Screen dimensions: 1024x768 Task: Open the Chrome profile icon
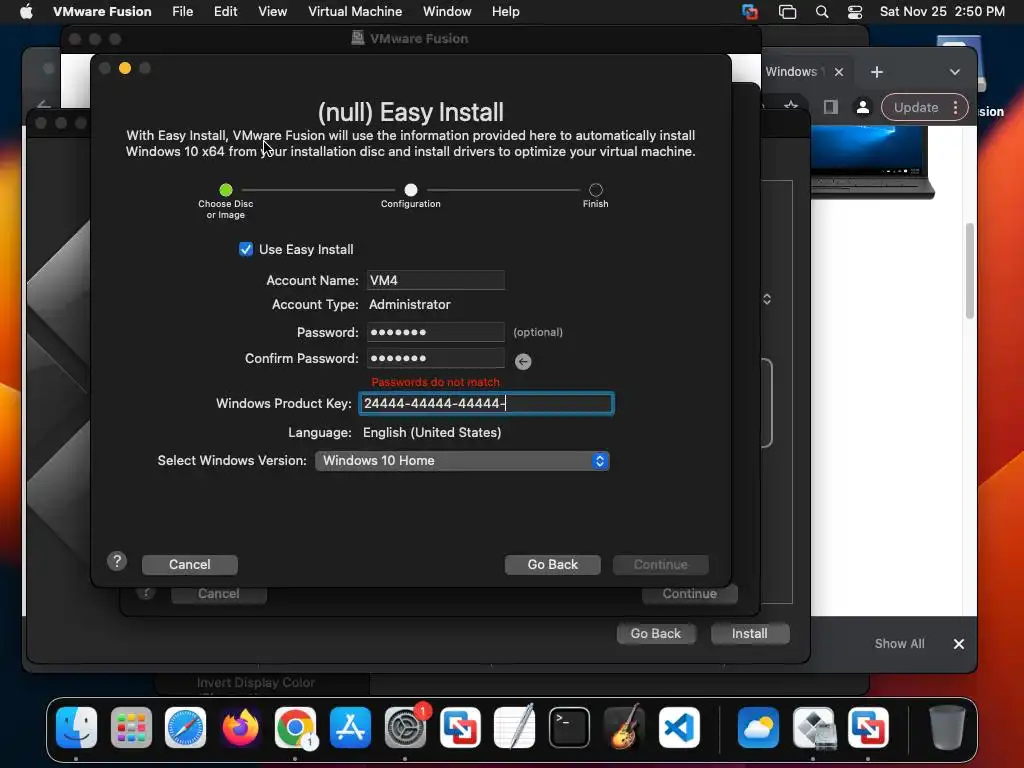pos(863,107)
